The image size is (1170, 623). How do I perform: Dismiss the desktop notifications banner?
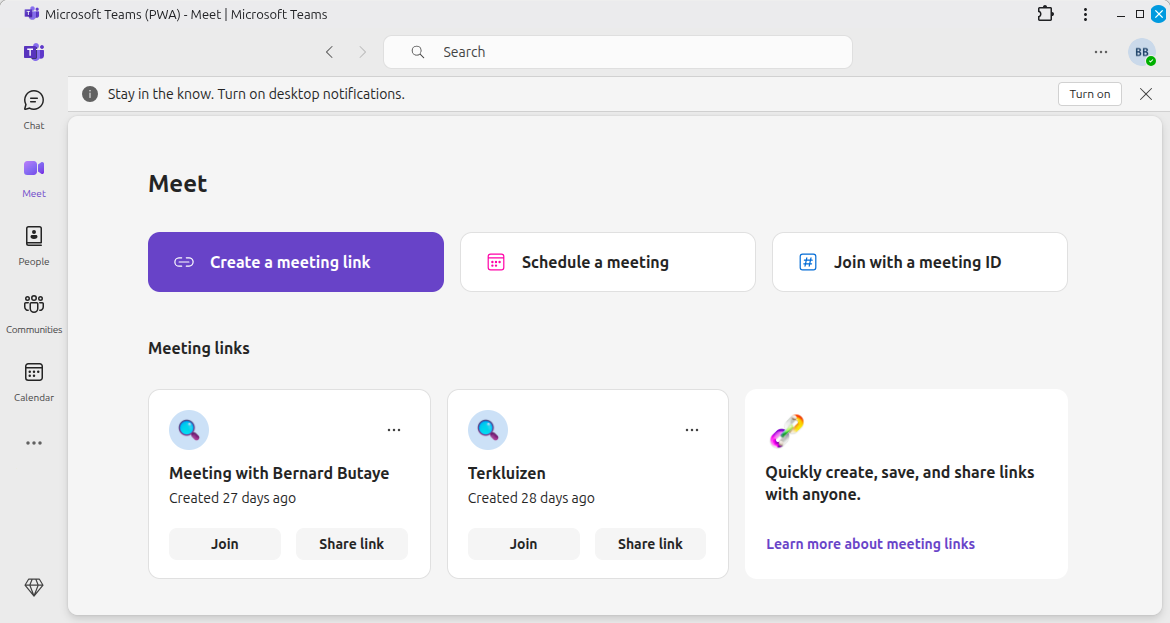(x=1146, y=94)
